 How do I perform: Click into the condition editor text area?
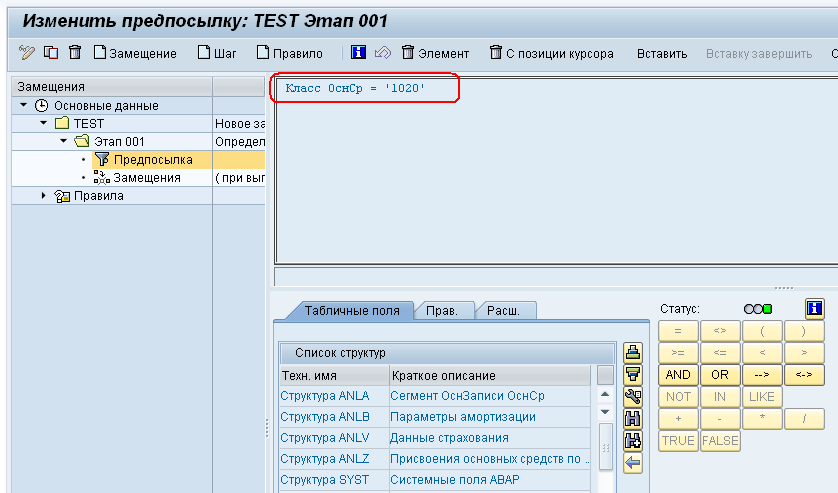pos(556,170)
